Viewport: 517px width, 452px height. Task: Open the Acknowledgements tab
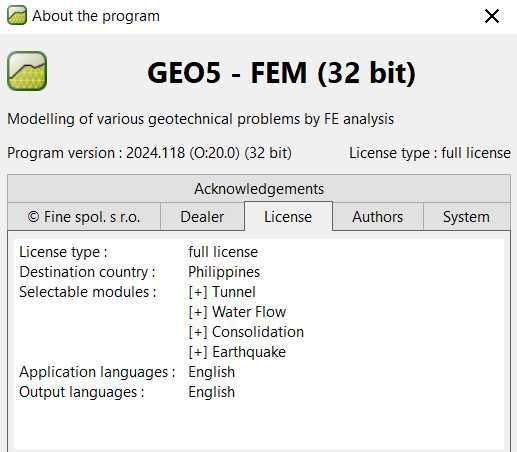click(x=259, y=189)
